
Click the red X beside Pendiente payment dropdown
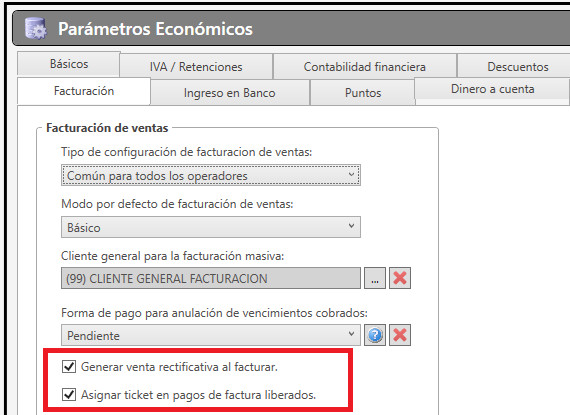(400, 335)
